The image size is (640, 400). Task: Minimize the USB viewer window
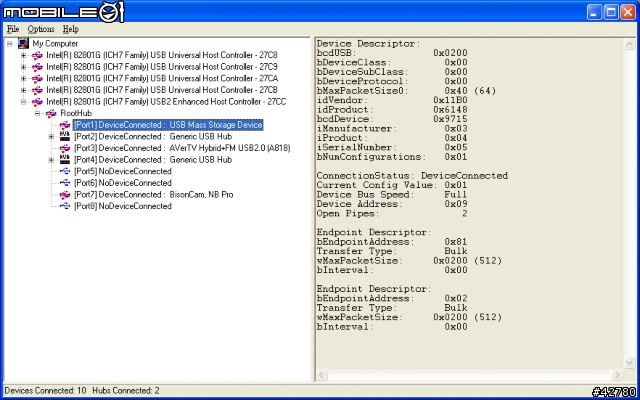tap(594, 12)
